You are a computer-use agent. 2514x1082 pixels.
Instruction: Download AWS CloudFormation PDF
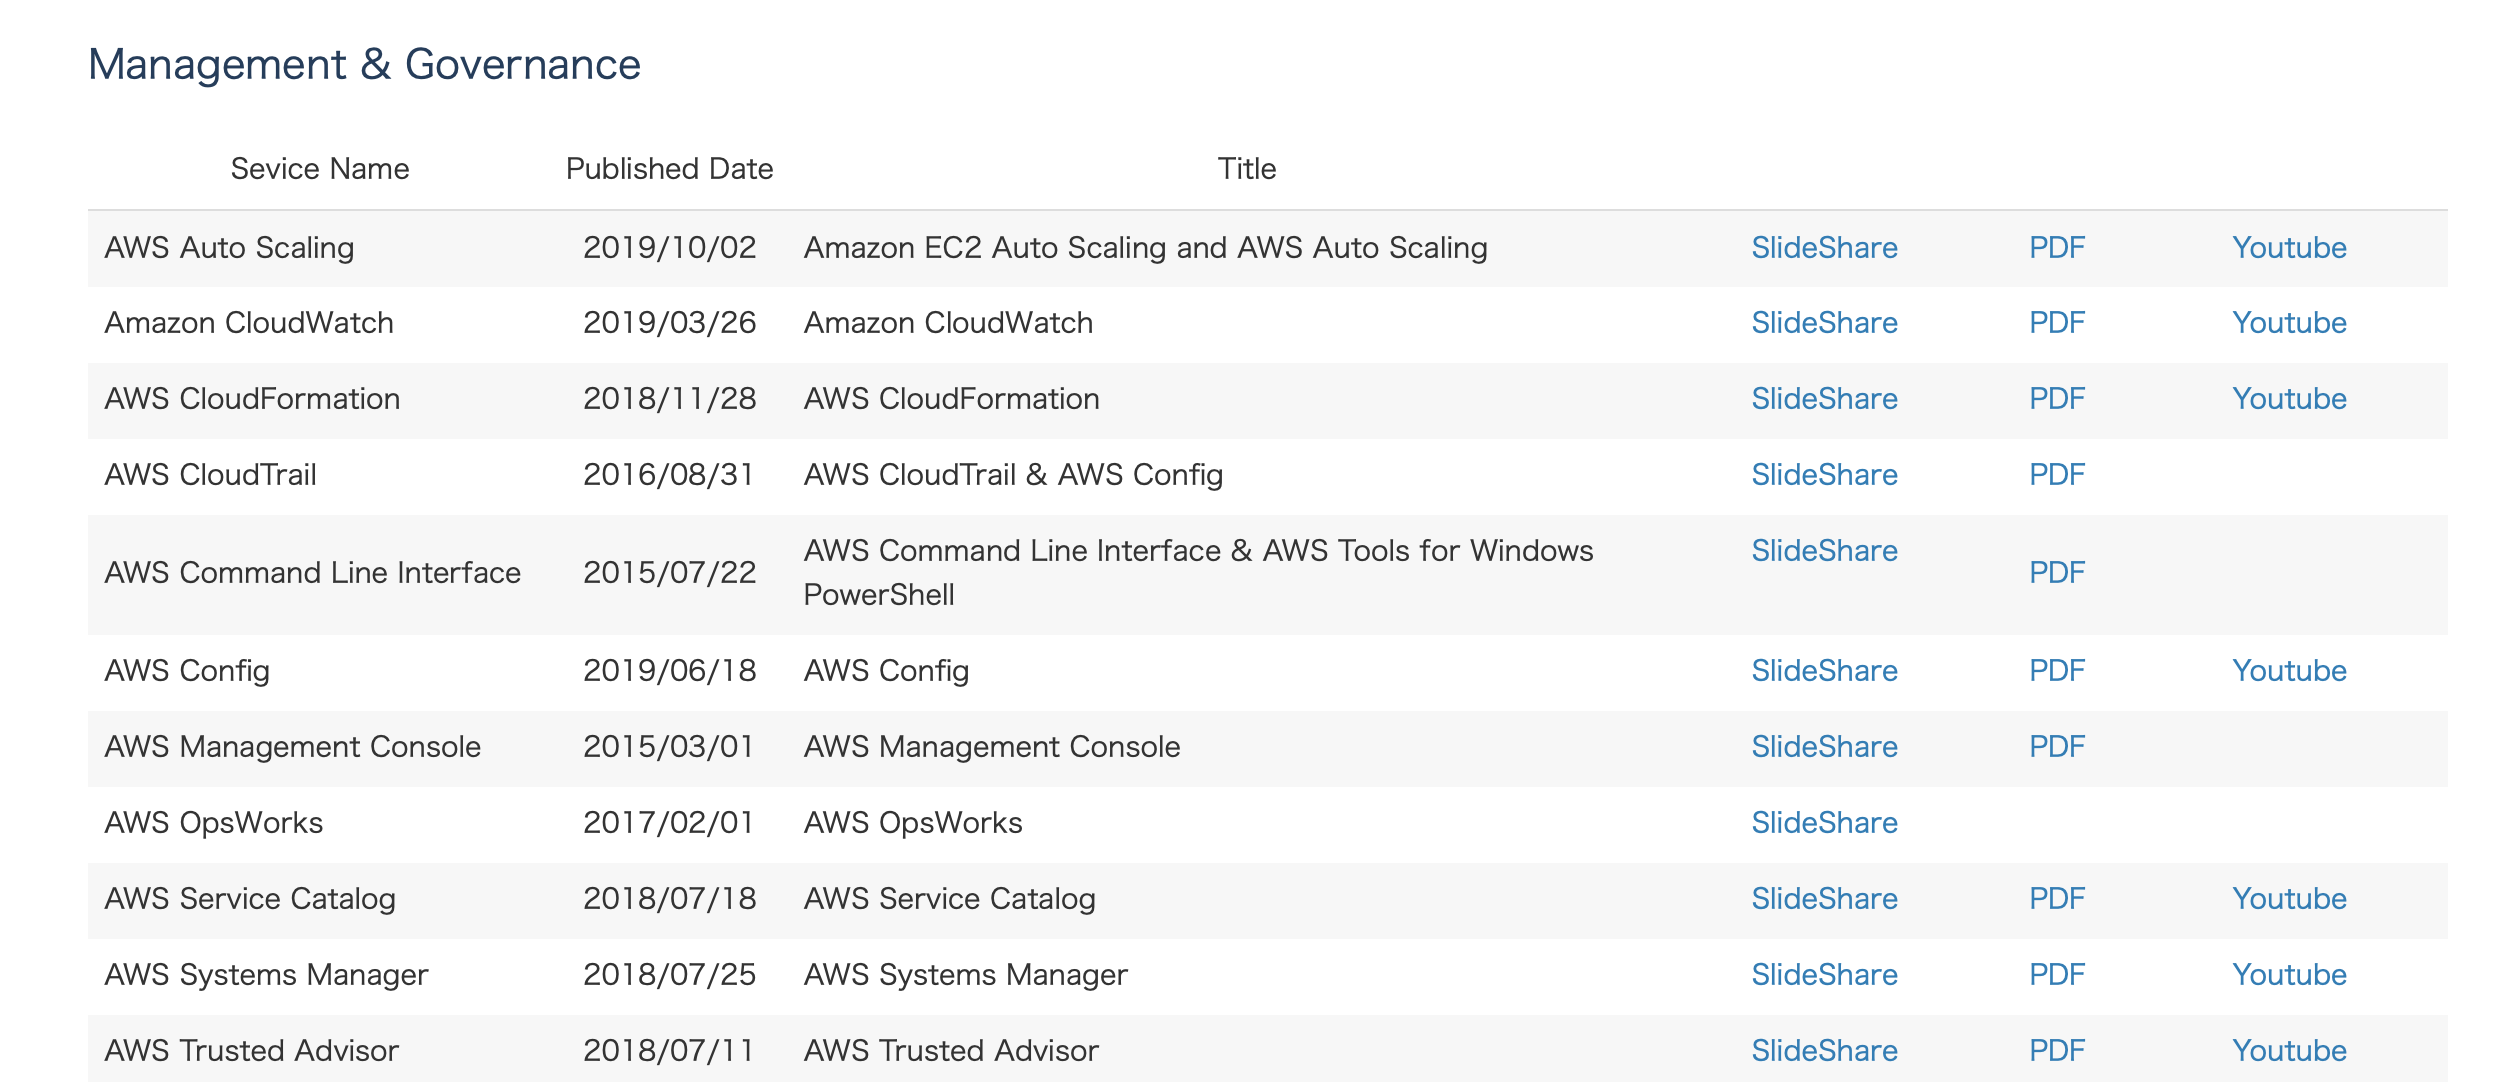tap(2056, 399)
